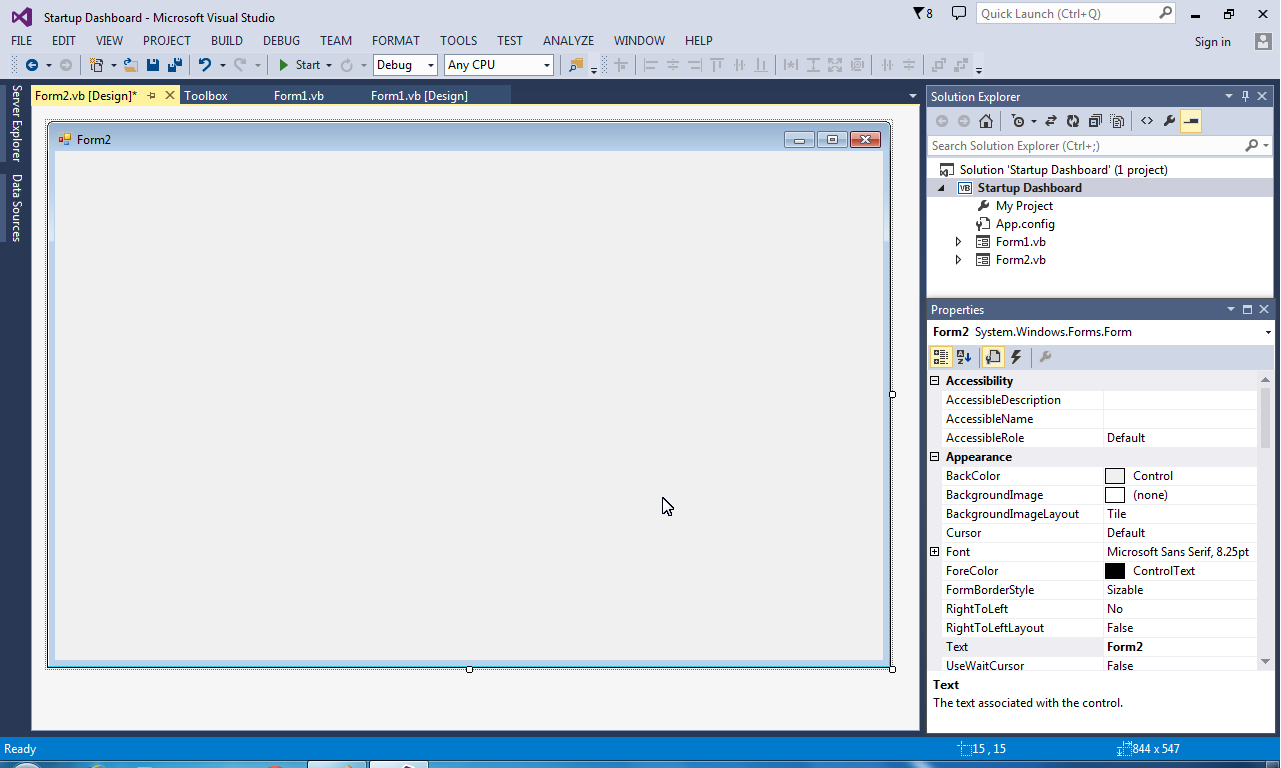Switch to the Form1.vb code tab
The image size is (1281, 768).
coord(299,96)
